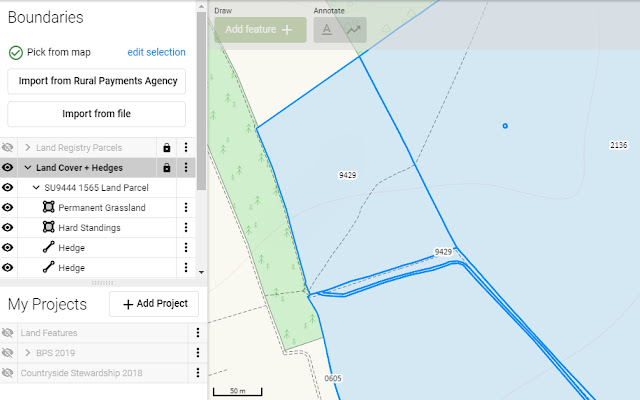The height and width of the screenshot is (400, 640).
Task: Click the lock icon on Land Cover + Hedges
Action: click(167, 167)
